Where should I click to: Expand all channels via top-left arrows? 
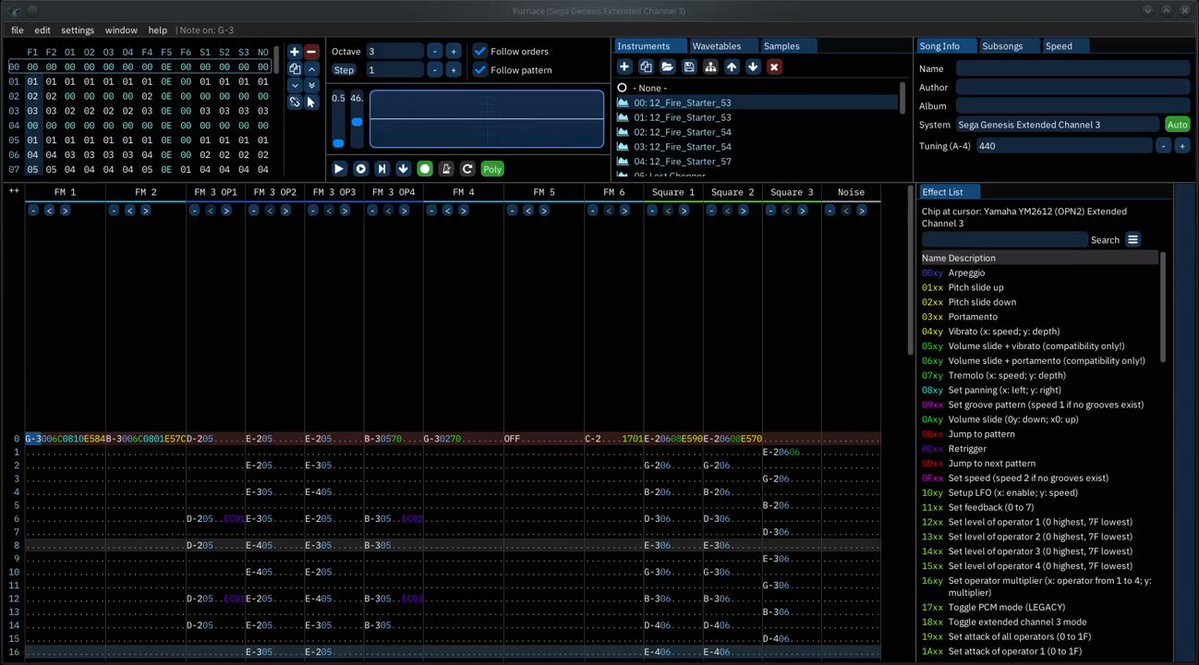(x=14, y=191)
